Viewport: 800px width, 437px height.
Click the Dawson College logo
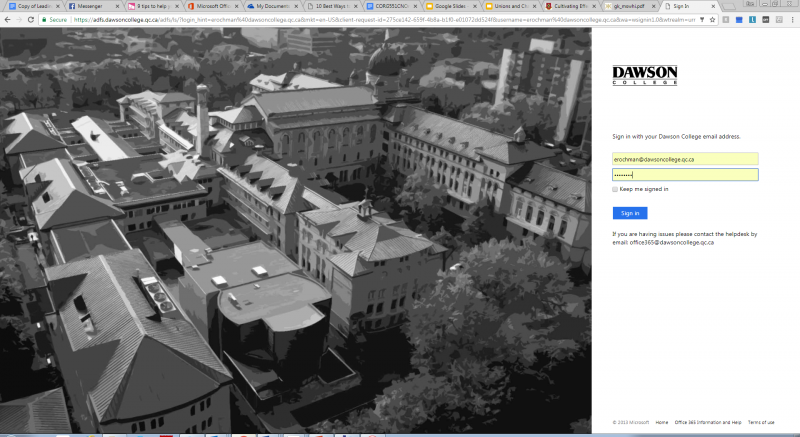pyautogui.click(x=644, y=75)
